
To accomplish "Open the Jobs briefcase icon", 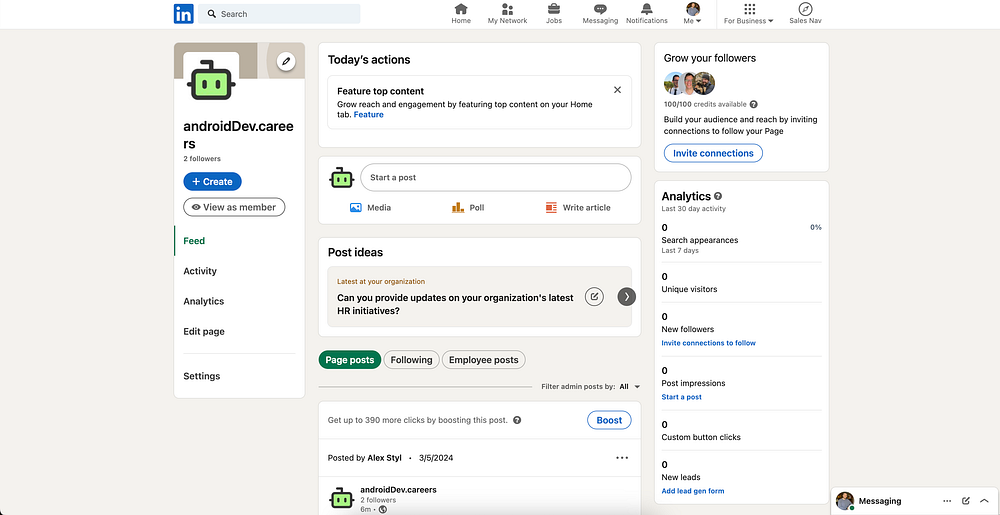I will tap(554, 13).
